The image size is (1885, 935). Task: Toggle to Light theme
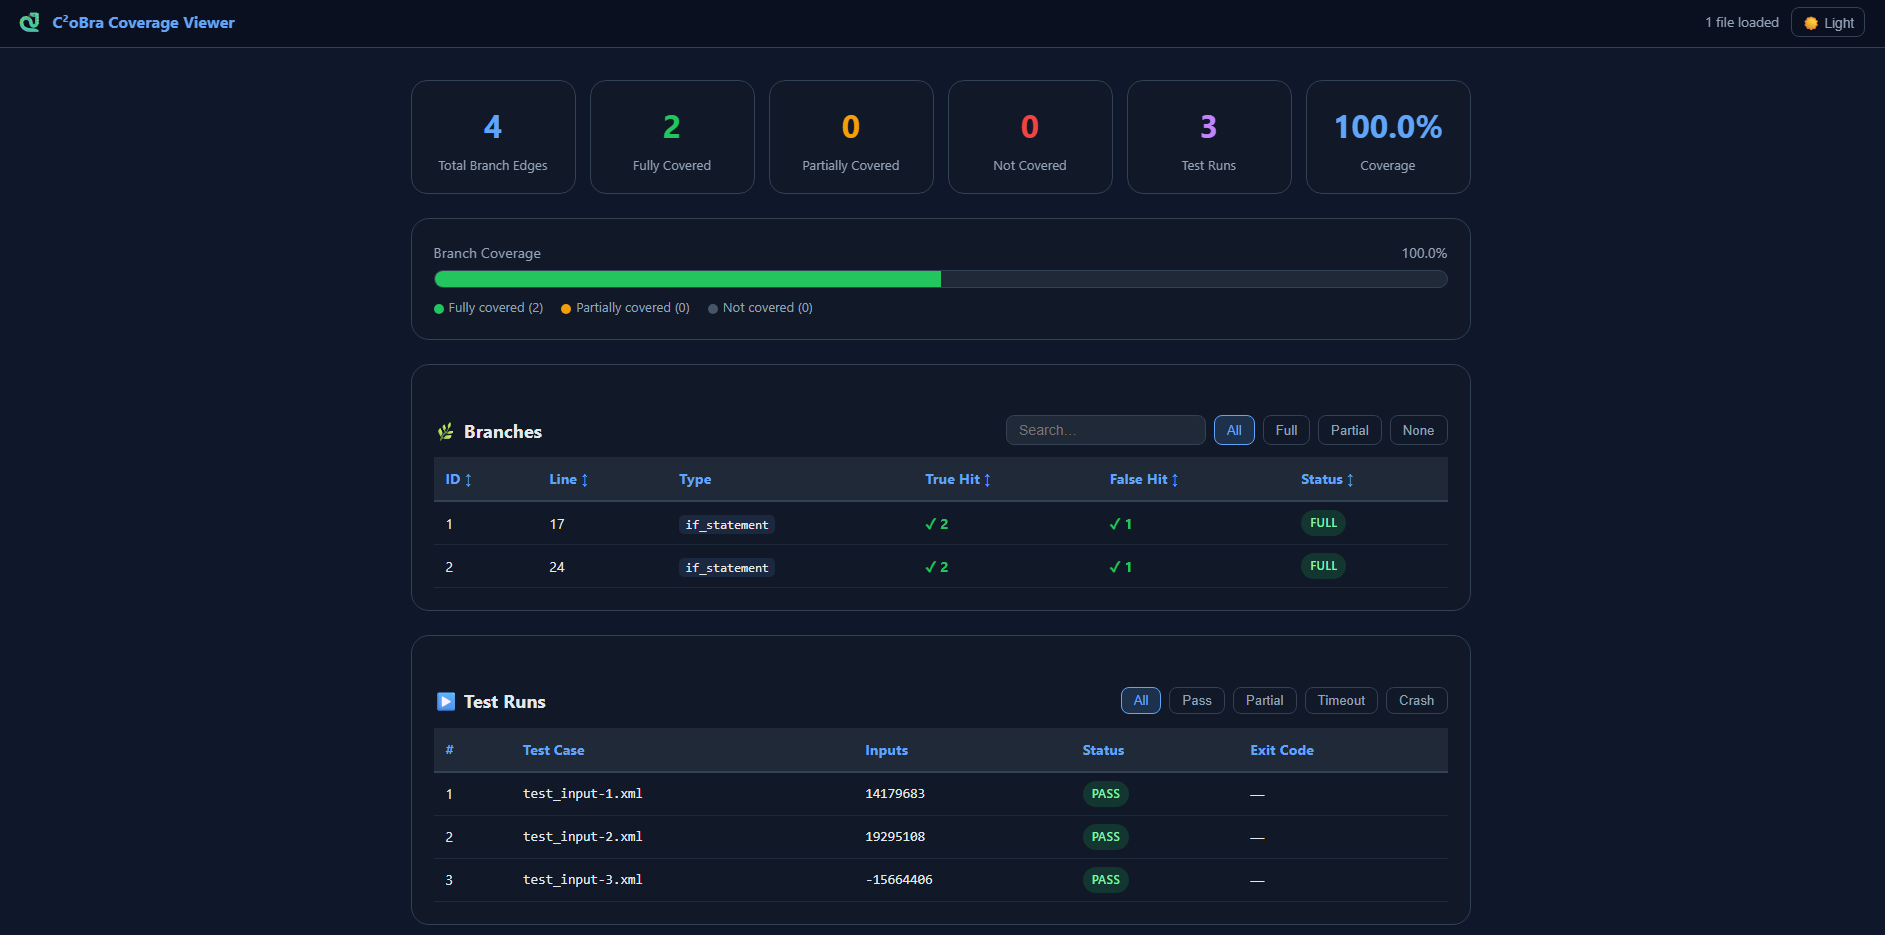pos(1827,21)
